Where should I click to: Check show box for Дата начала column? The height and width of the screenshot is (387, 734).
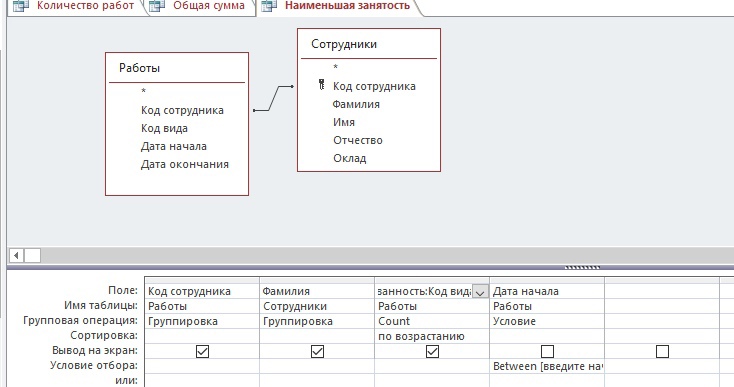(x=547, y=351)
